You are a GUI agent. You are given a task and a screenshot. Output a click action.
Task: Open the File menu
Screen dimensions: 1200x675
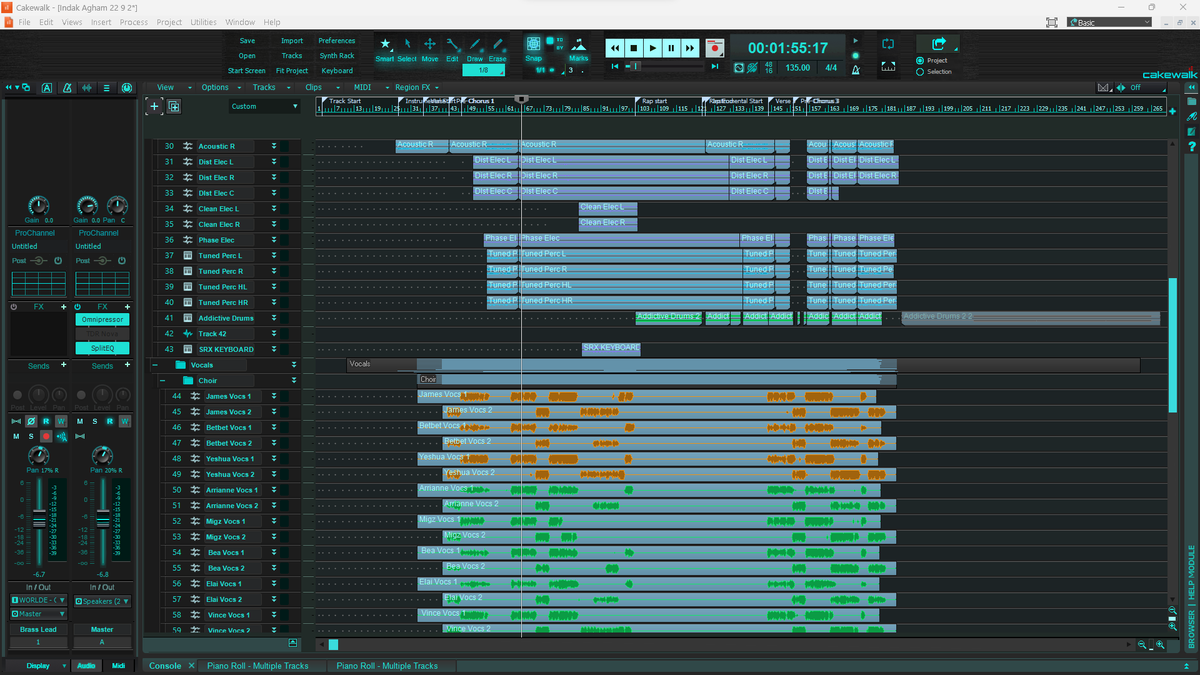[x=24, y=22]
